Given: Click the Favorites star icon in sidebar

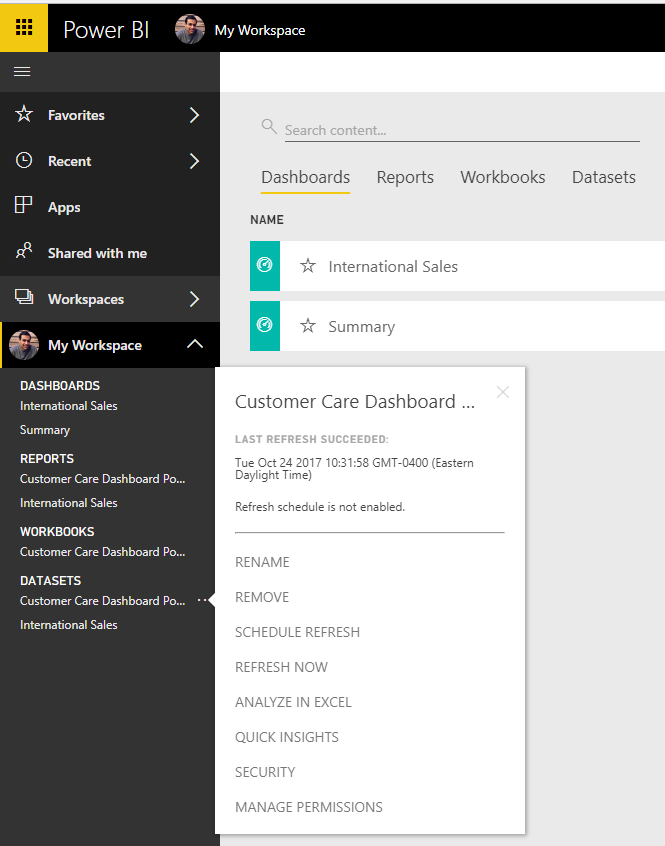Looking at the screenshot, I should click(24, 114).
